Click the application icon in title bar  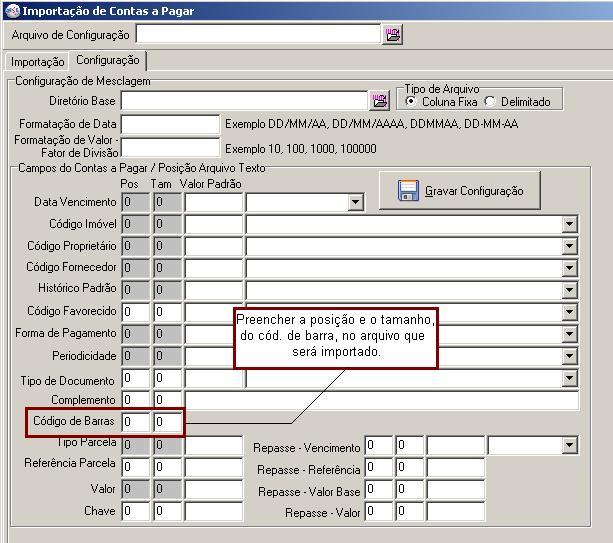12,11
